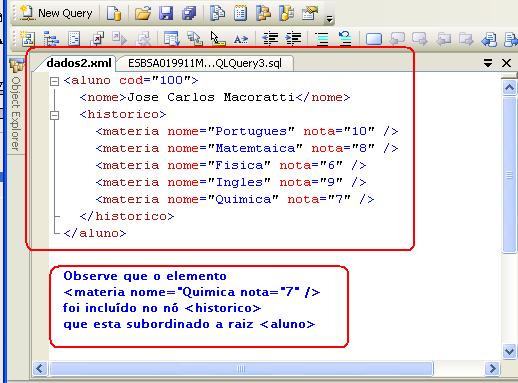Click the opening <historico> tag
Screen dimensions: 518x383
click(123, 114)
